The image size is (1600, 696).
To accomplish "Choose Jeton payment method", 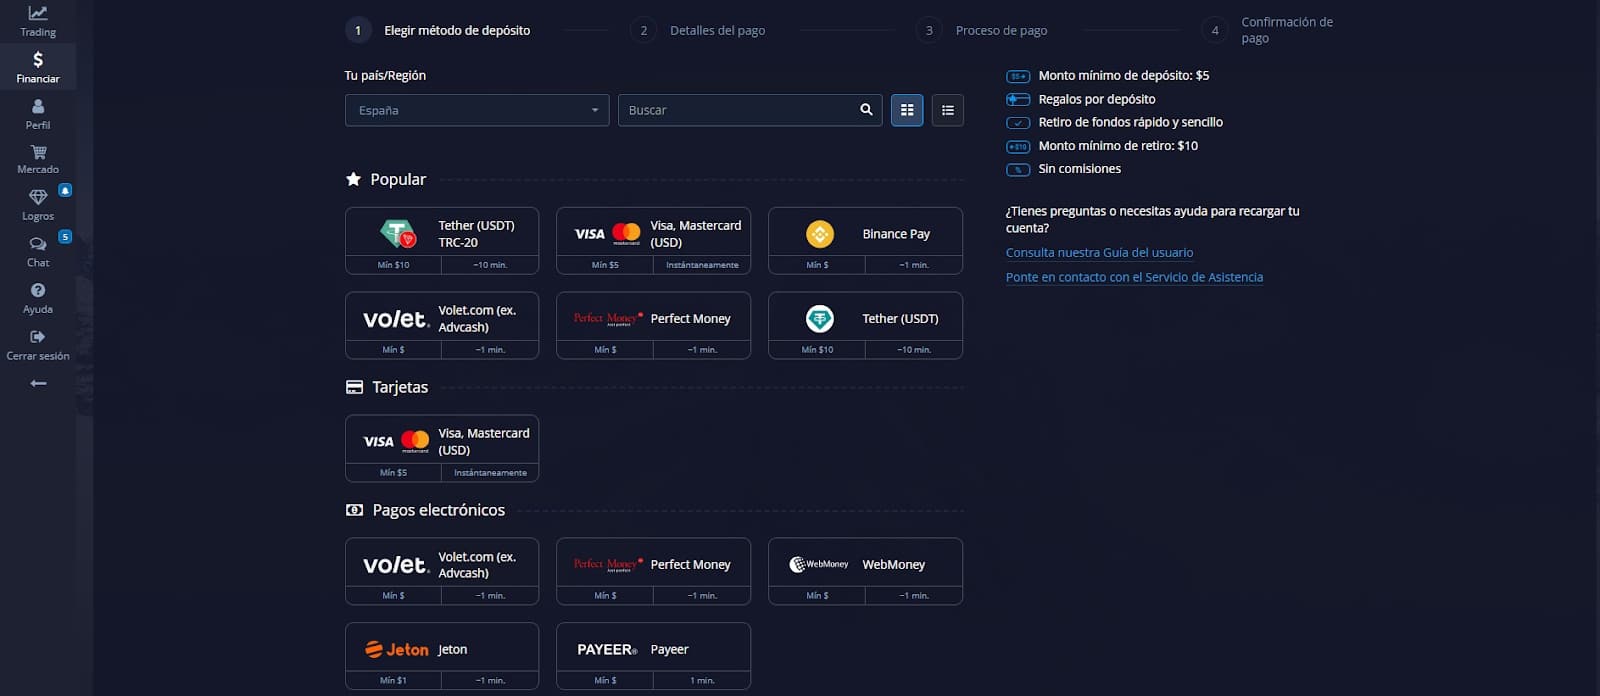I will coord(442,656).
